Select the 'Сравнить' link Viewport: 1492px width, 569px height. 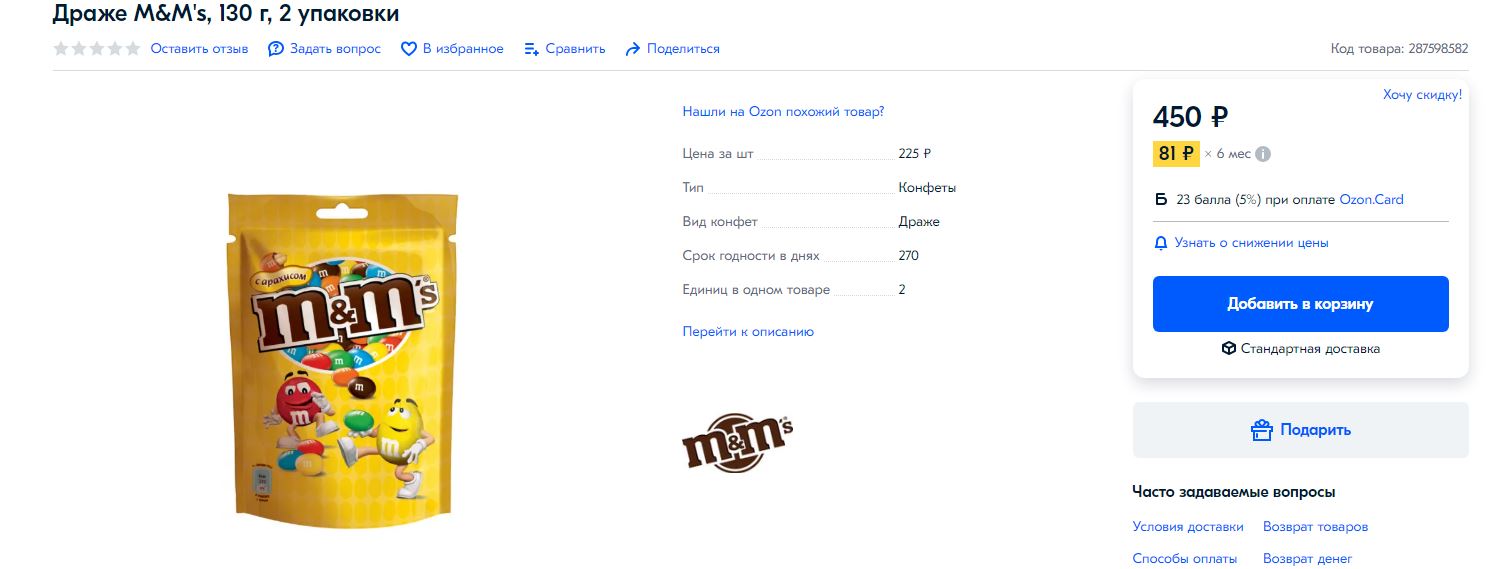(575, 48)
